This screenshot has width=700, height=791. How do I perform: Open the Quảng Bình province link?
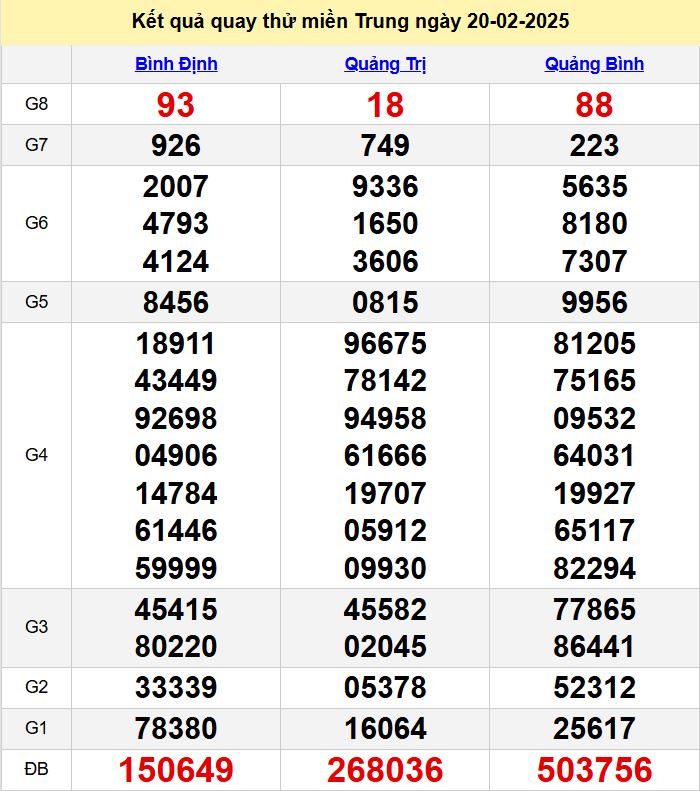pos(594,64)
